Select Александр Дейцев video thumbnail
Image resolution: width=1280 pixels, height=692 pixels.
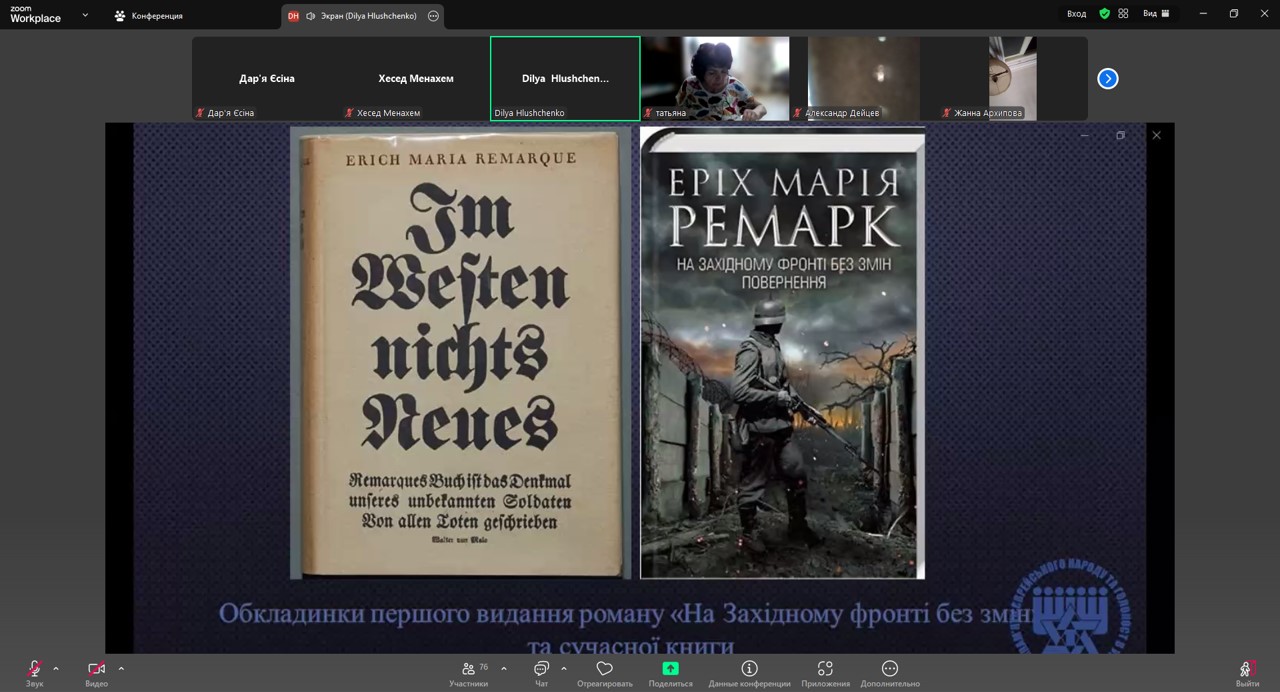864,79
